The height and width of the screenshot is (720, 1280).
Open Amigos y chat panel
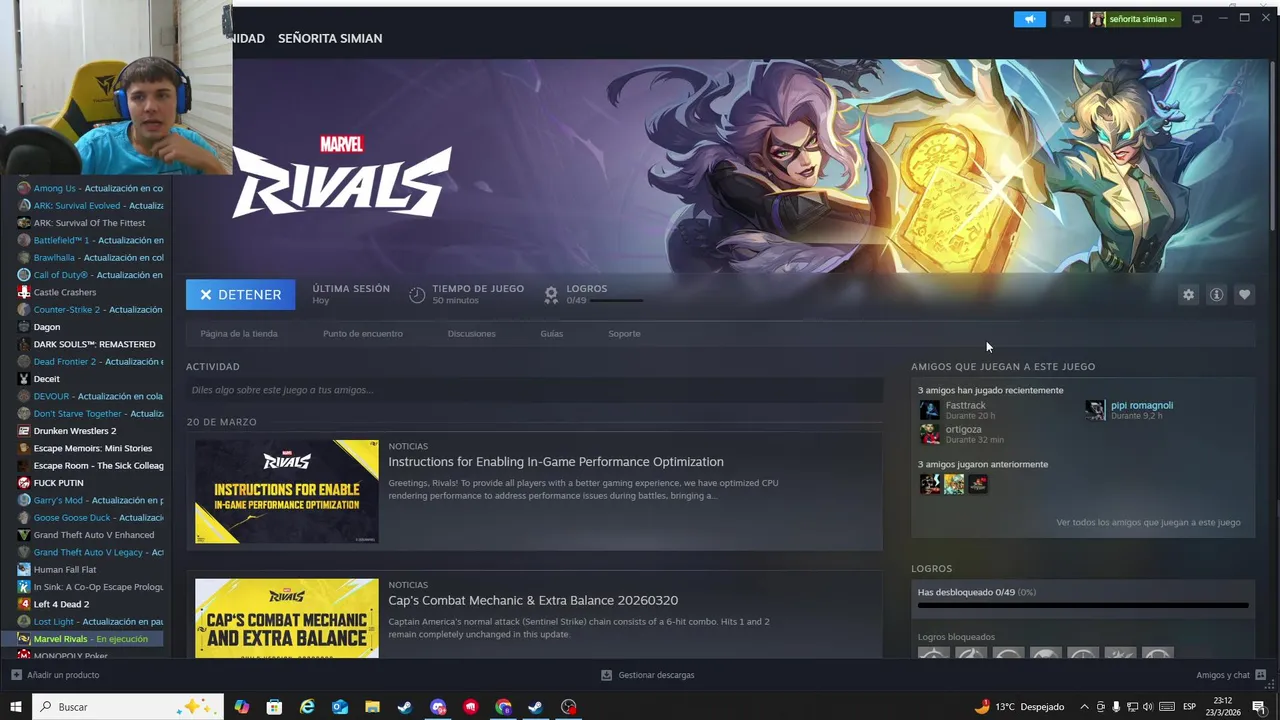[1231, 675]
